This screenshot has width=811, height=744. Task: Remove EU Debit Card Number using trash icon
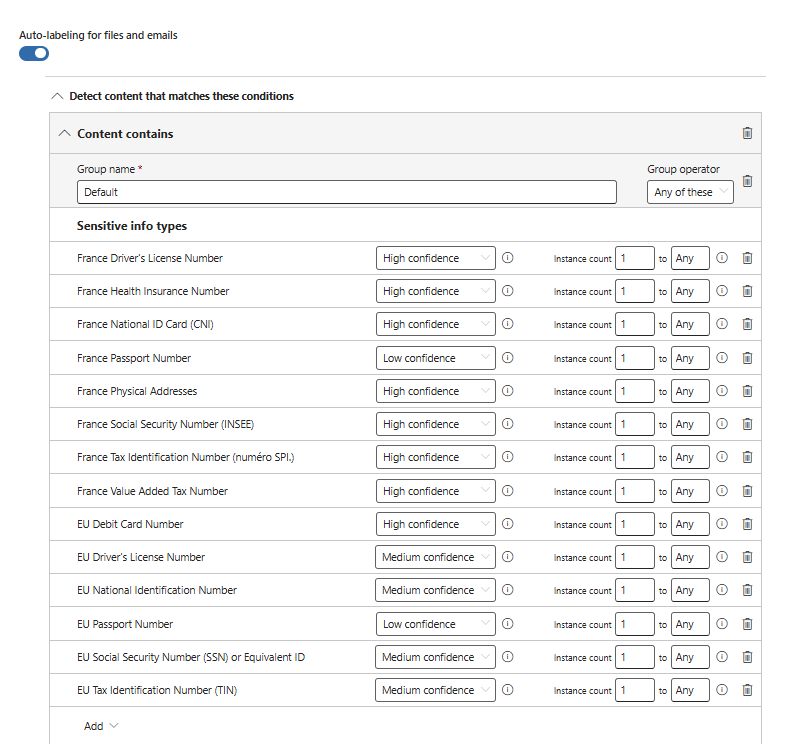click(x=747, y=524)
